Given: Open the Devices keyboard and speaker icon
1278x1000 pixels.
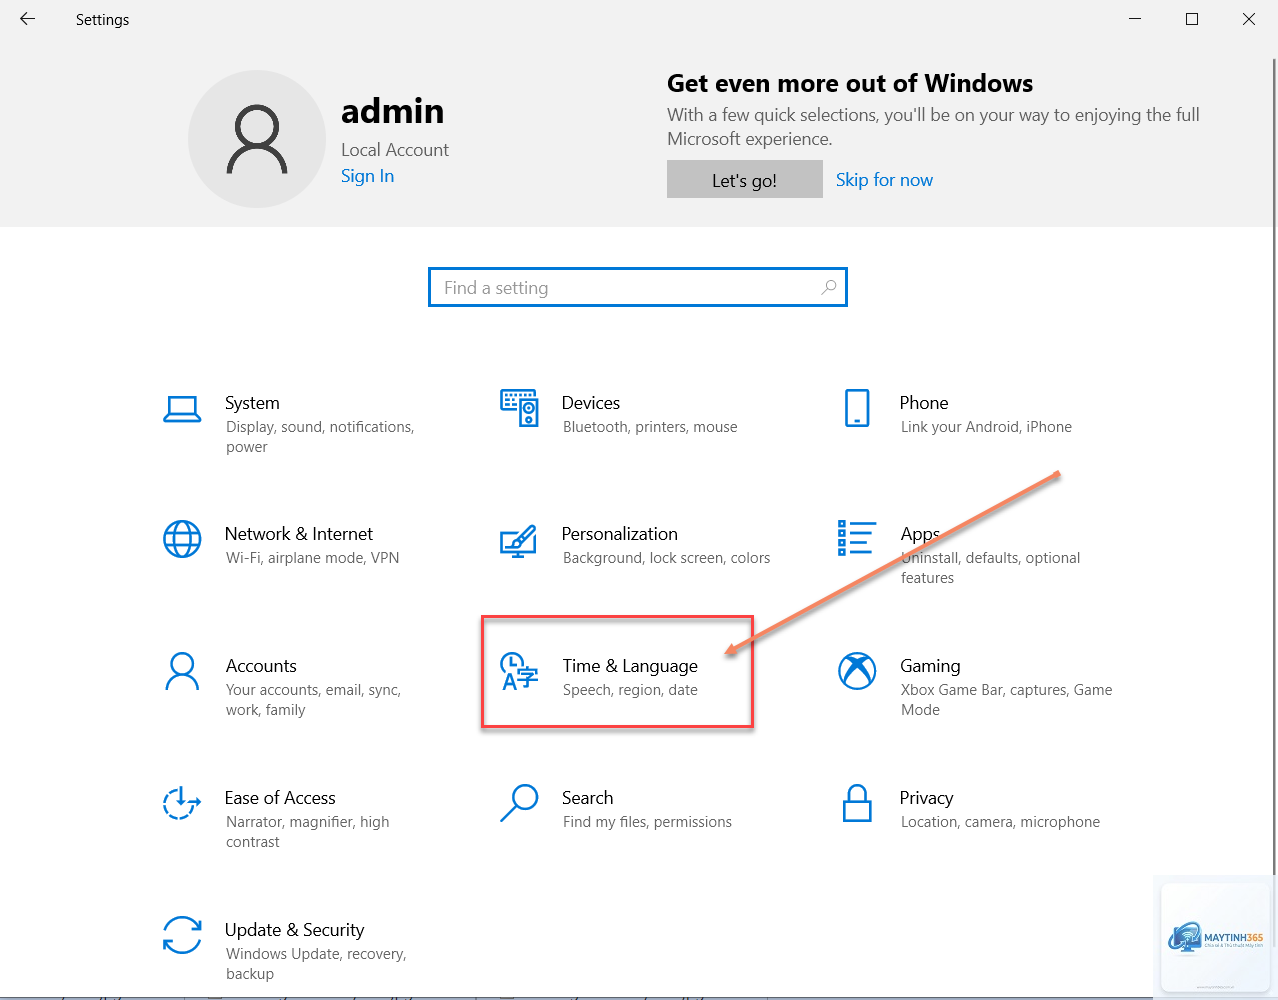Looking at the screenshot, I should pyautogui.click(x=519, y=408).
